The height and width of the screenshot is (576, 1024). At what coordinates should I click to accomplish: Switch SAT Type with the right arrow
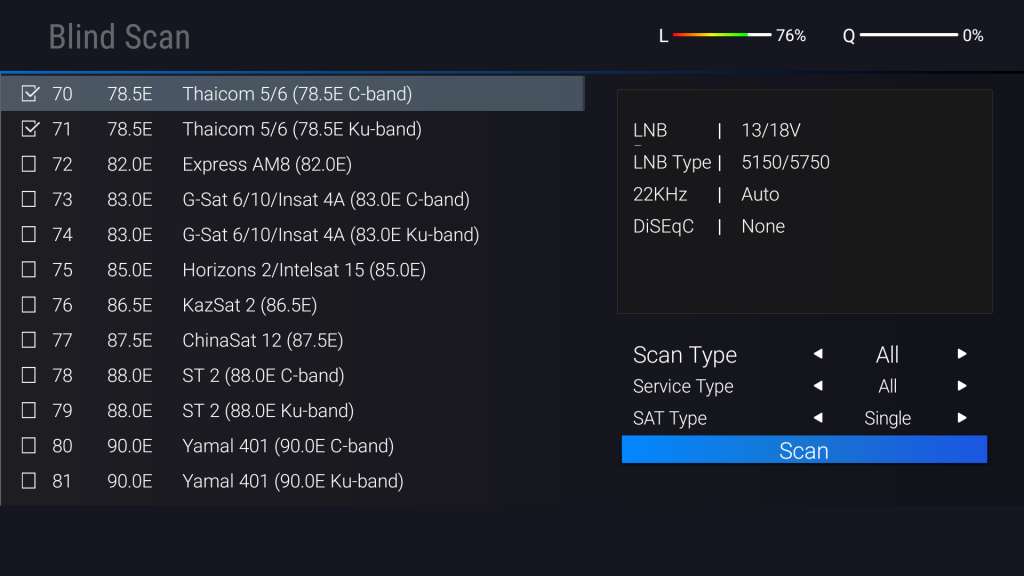(x=960, y=418)
